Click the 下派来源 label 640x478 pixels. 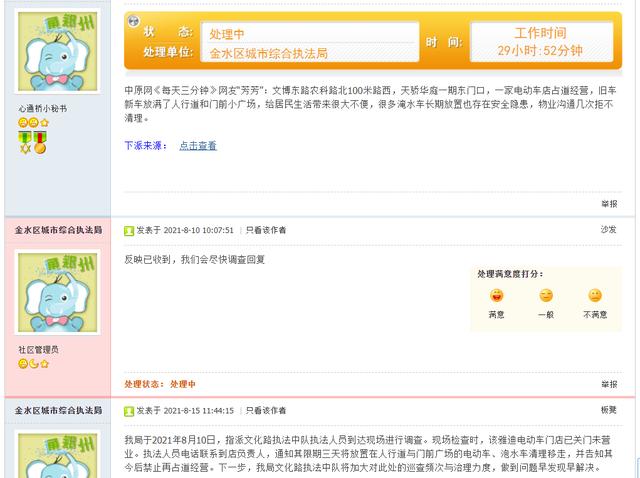click(146, 146)
